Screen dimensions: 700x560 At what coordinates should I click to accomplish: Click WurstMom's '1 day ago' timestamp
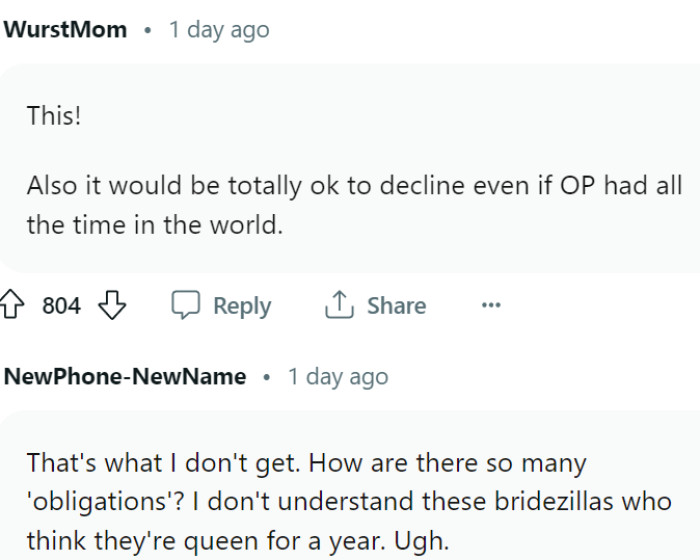pos(219,30)
